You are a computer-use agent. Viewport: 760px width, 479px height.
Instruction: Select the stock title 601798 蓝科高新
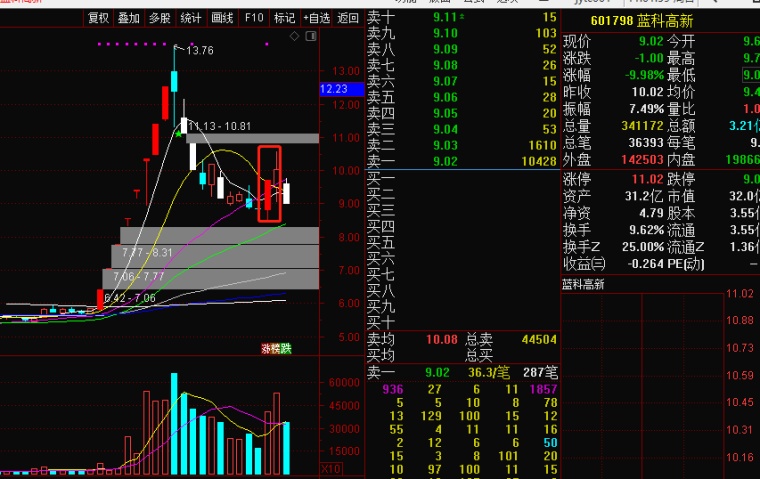642,21
